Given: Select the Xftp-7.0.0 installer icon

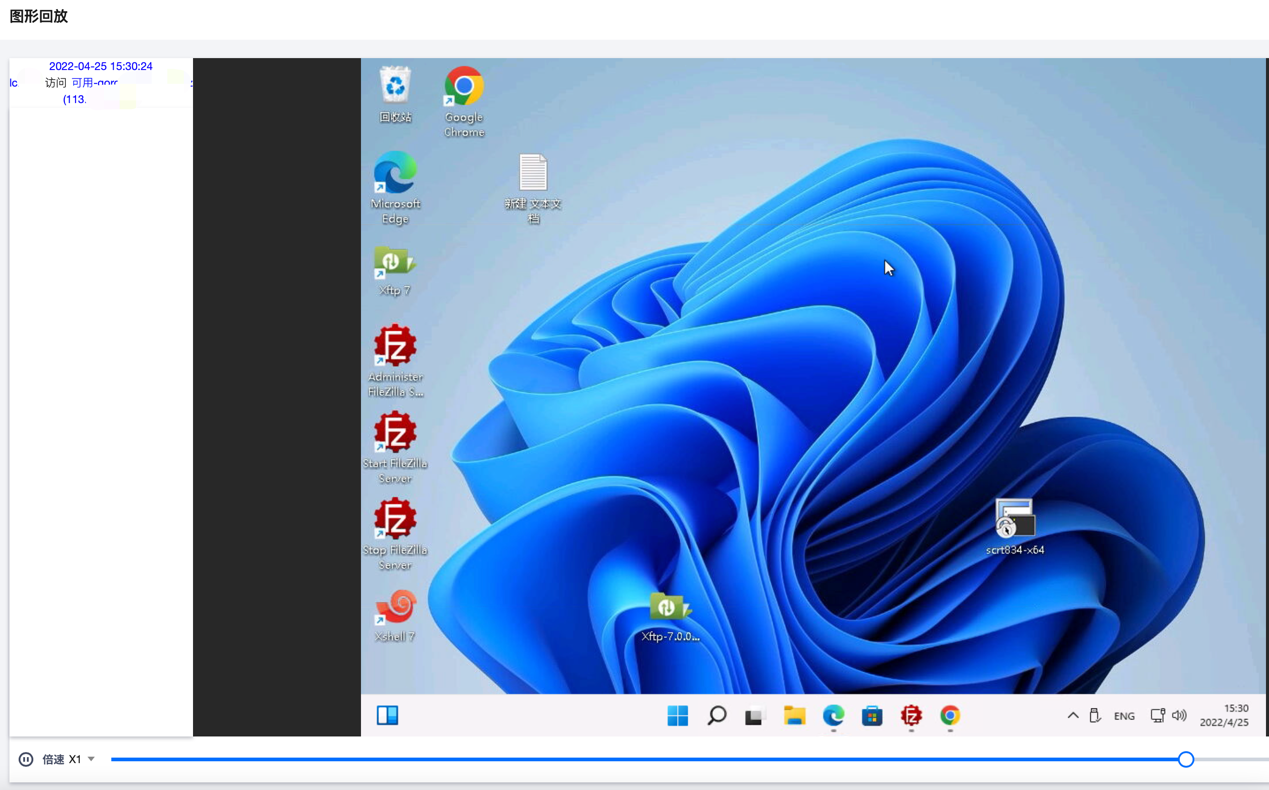Looking at the screenshot, I should pyautogui.click(x=670, y=616).
